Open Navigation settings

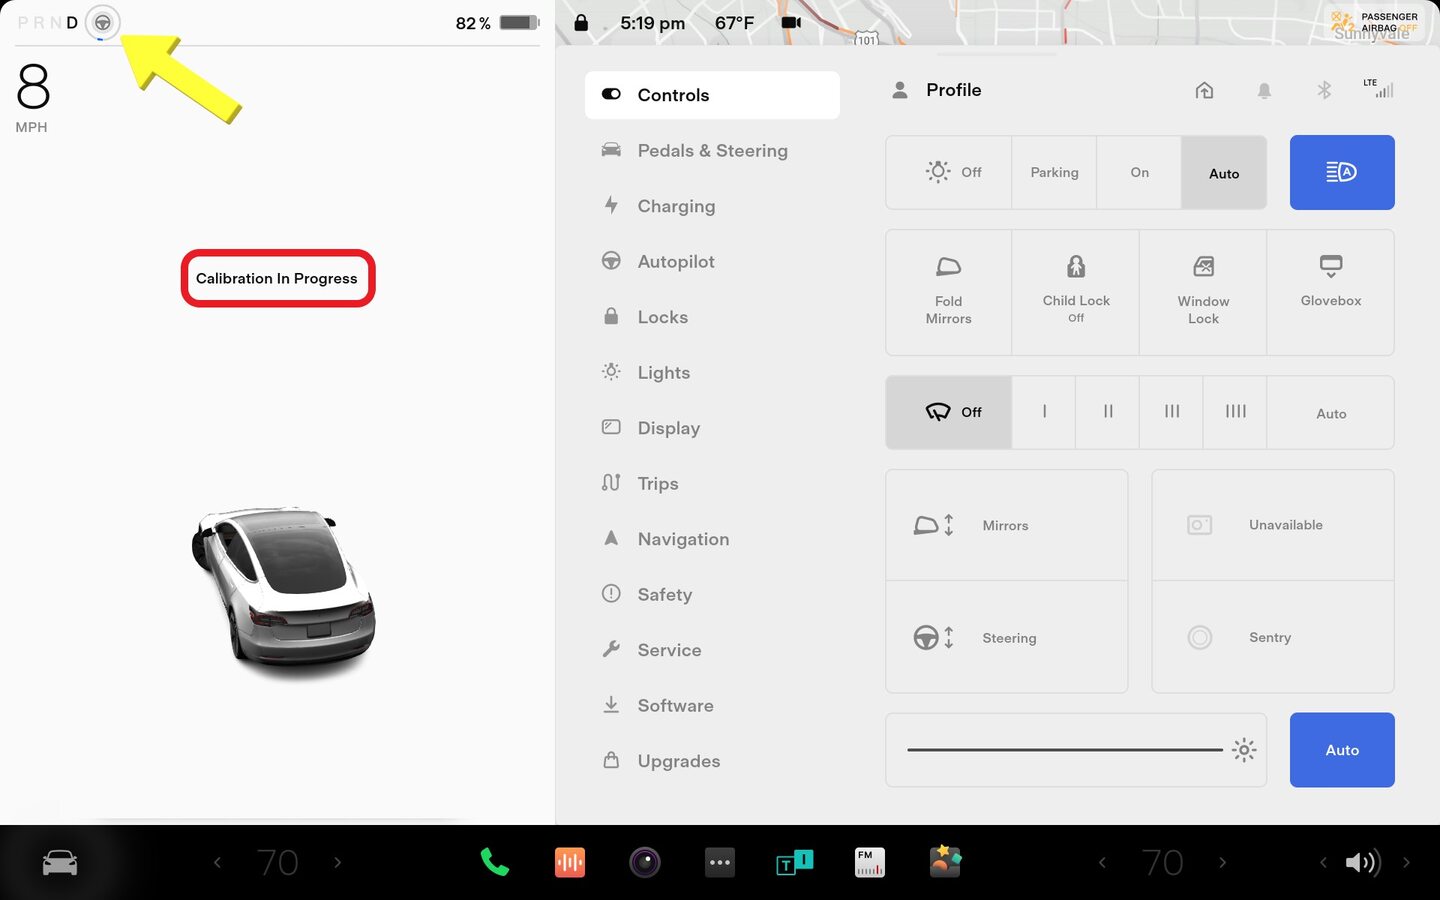tap(712, 539)
